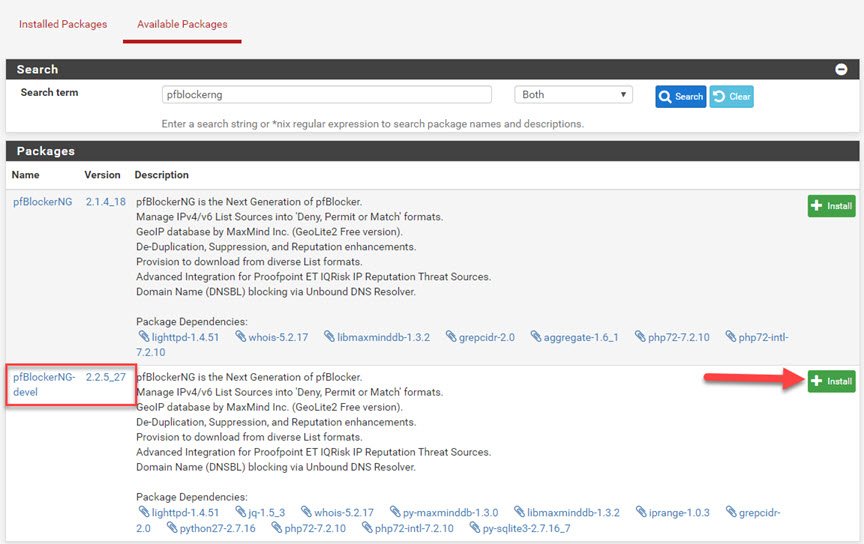Open libmaxminddb-1.3.2 dependency in pfBlockerNG-devel row
The width and height of the screenshot is (864, 544).
click(x=573, y=513)
